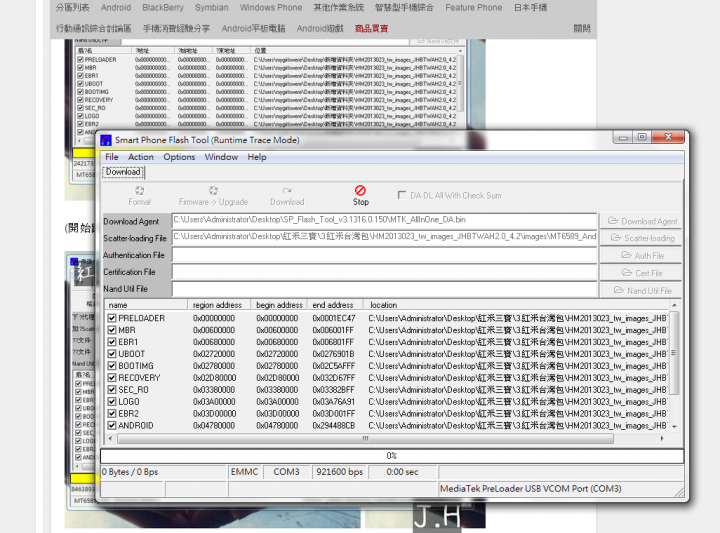The height and width of the screenshot is (533, 720).
Task: Click the Scatter-loading File path field
Action: (384, 237)
